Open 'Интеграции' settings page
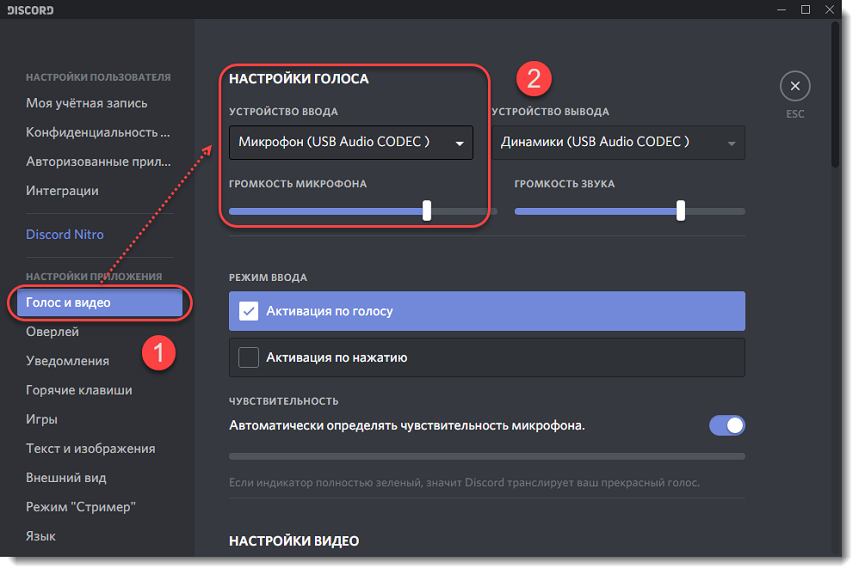This screenshot has width=859, height=574. click(x=62, y=191)
